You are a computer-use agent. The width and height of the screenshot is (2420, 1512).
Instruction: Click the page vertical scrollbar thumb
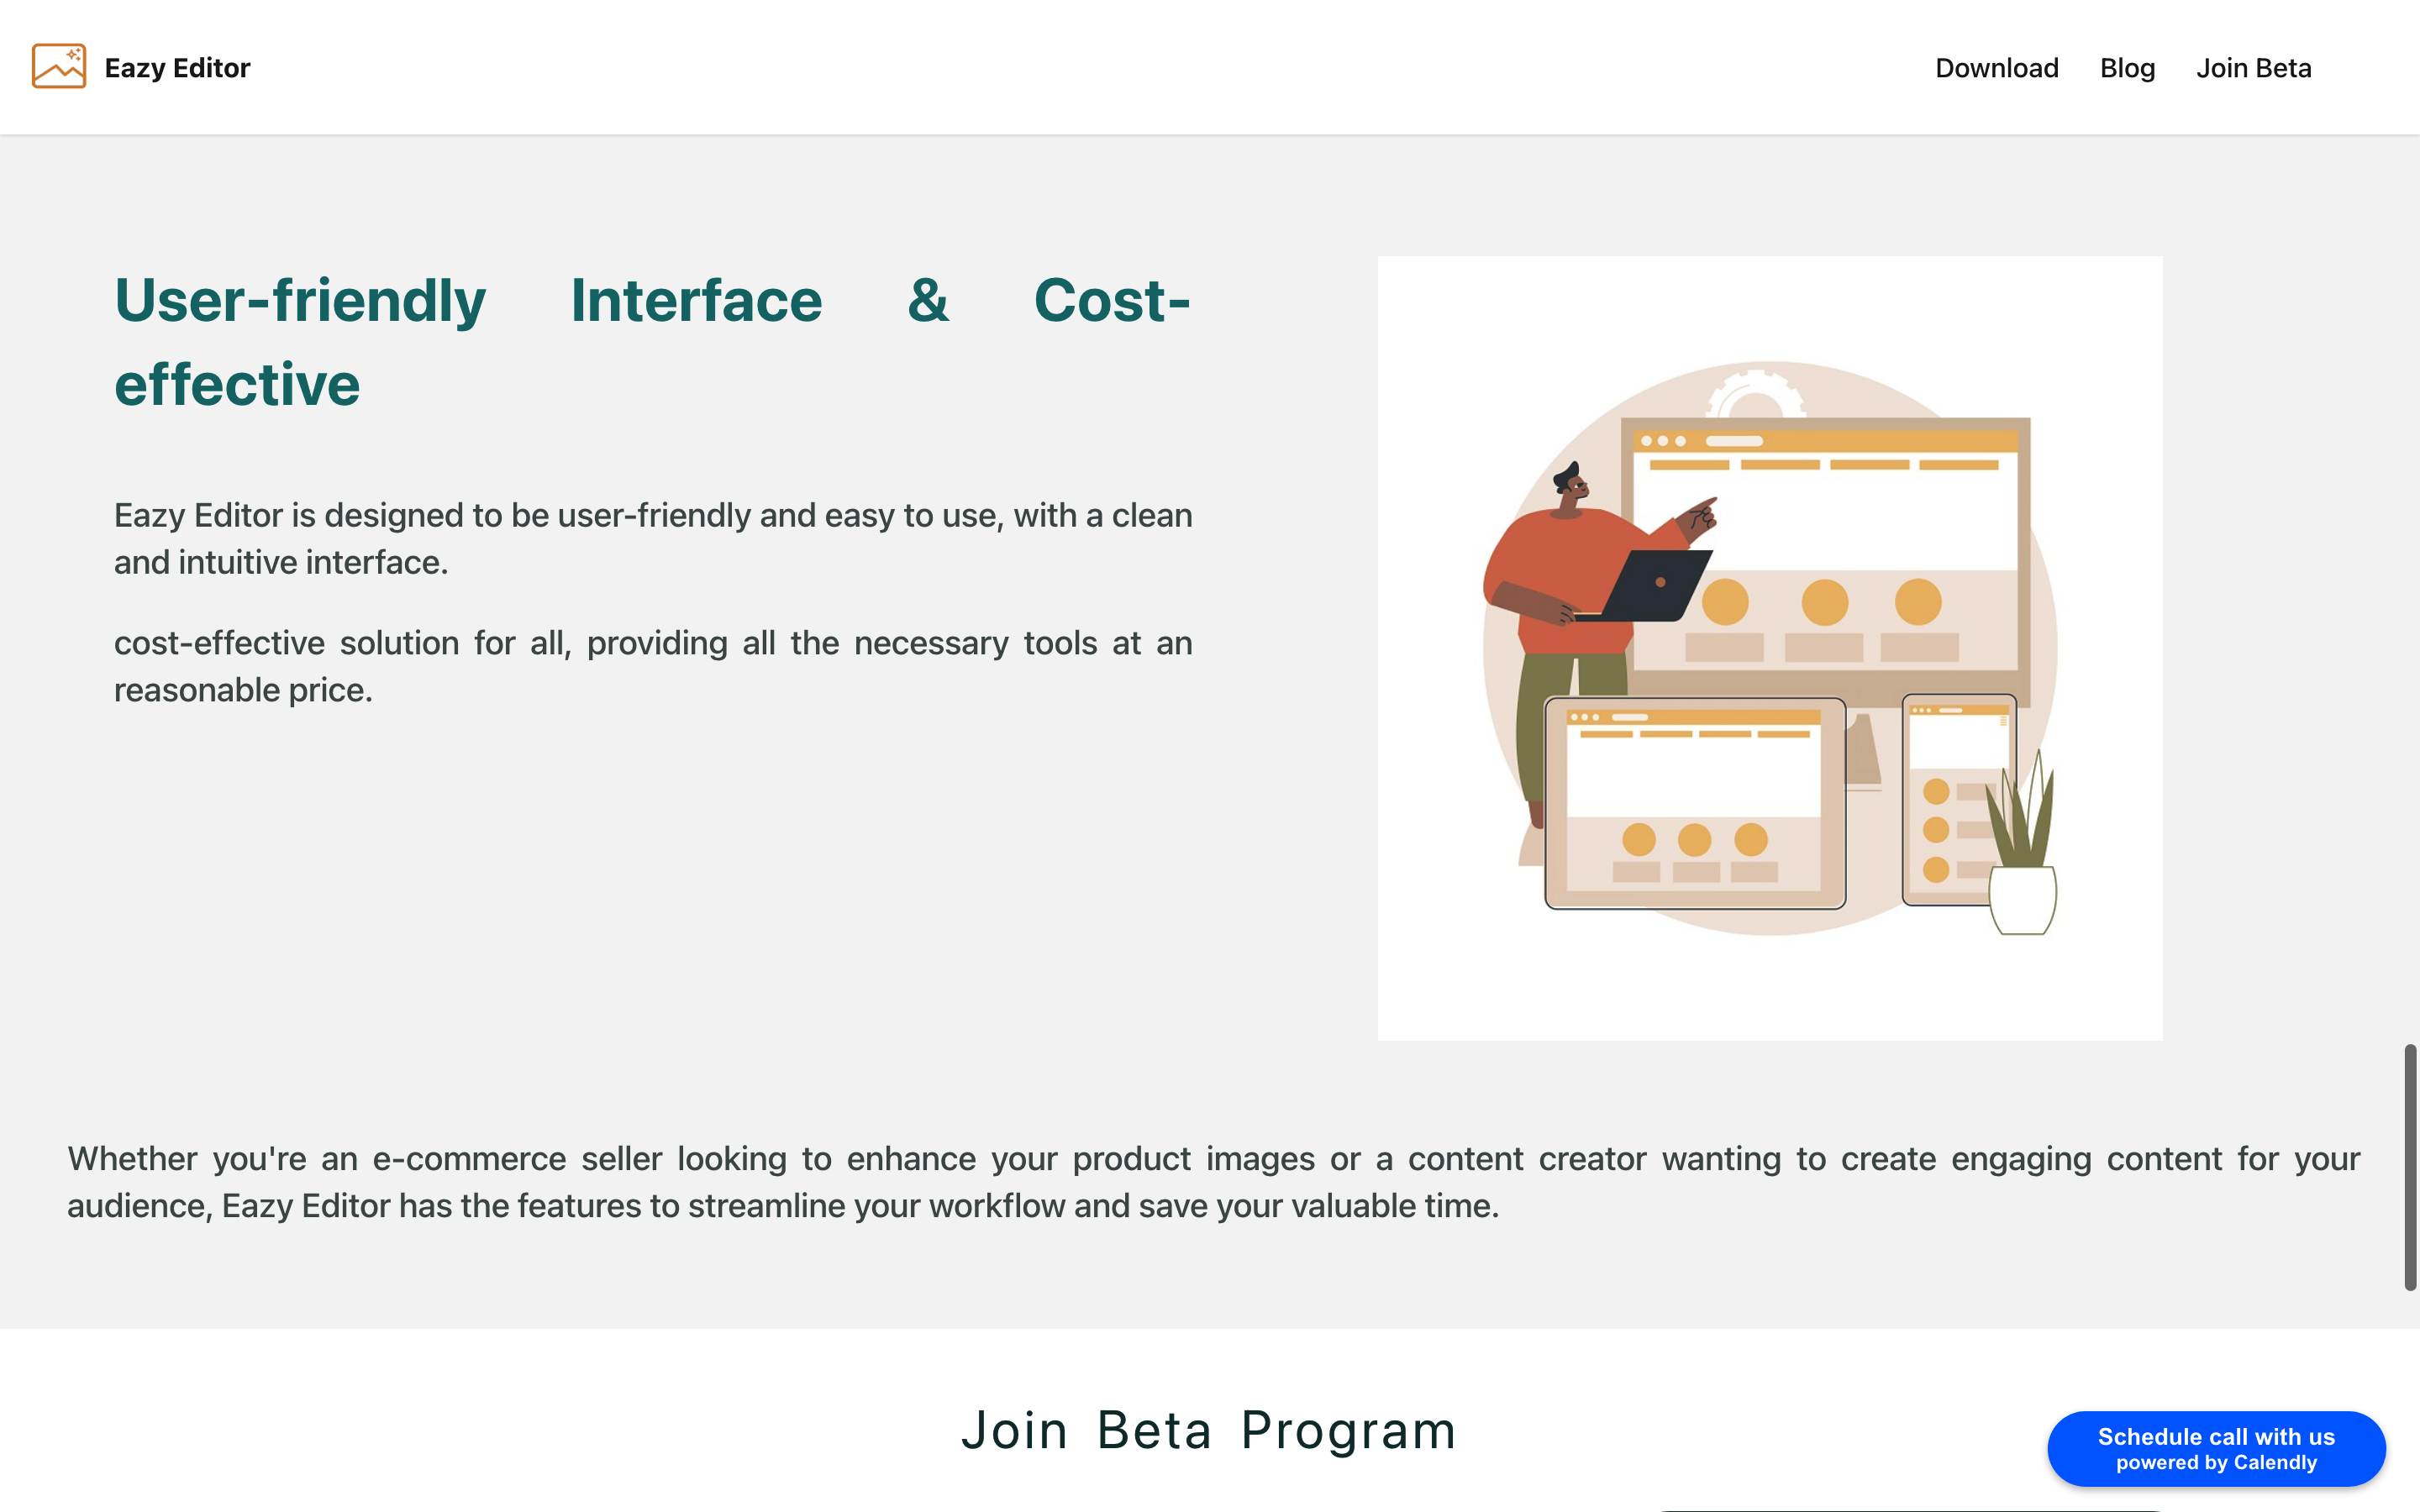point(2410,1167)
